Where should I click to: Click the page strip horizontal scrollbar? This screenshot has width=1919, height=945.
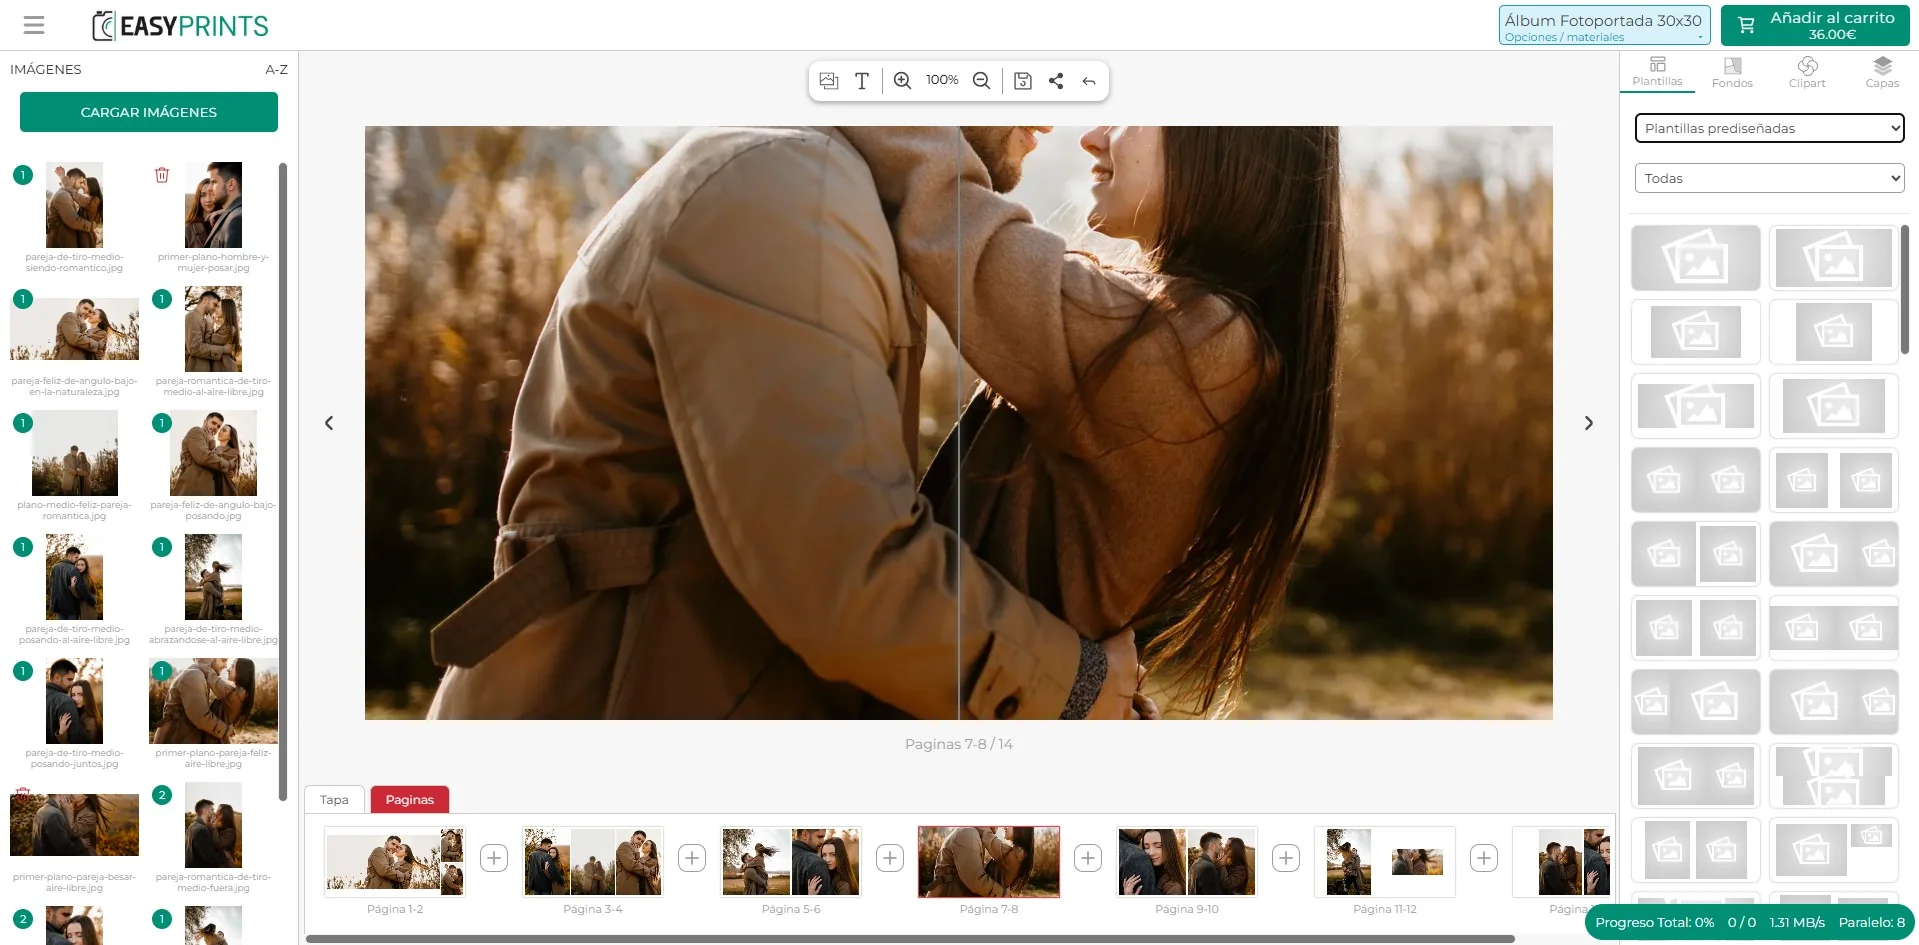pyautogui.click(x=910, y=939)
